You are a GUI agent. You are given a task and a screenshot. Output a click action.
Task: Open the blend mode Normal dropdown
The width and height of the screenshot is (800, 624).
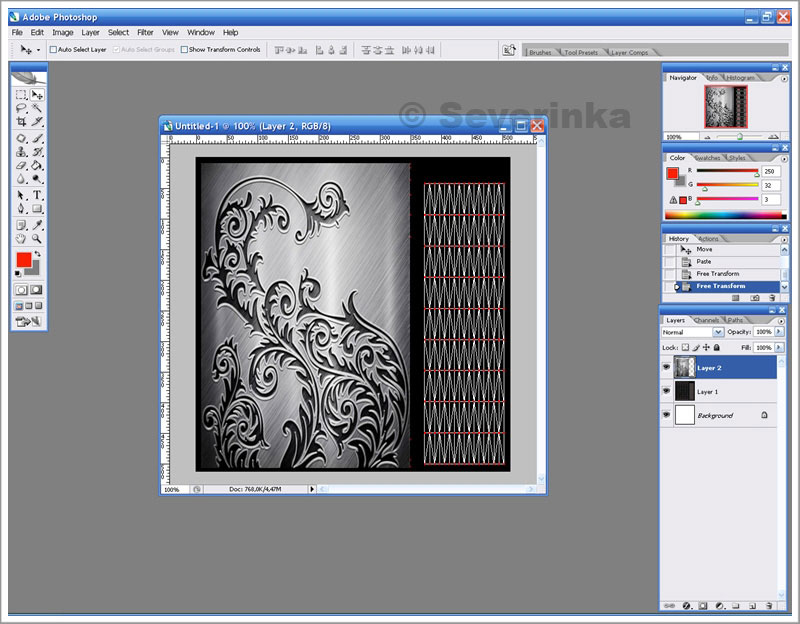[718, 332]
